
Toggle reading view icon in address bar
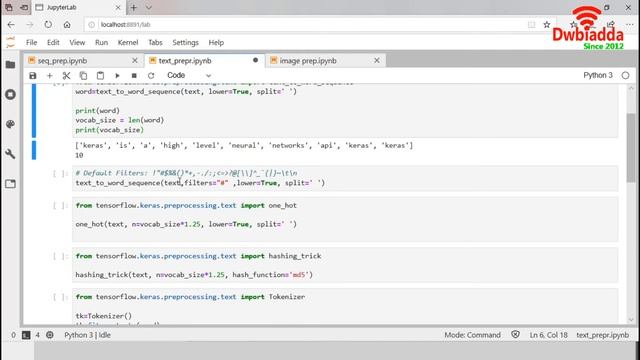tap(531, 25)
